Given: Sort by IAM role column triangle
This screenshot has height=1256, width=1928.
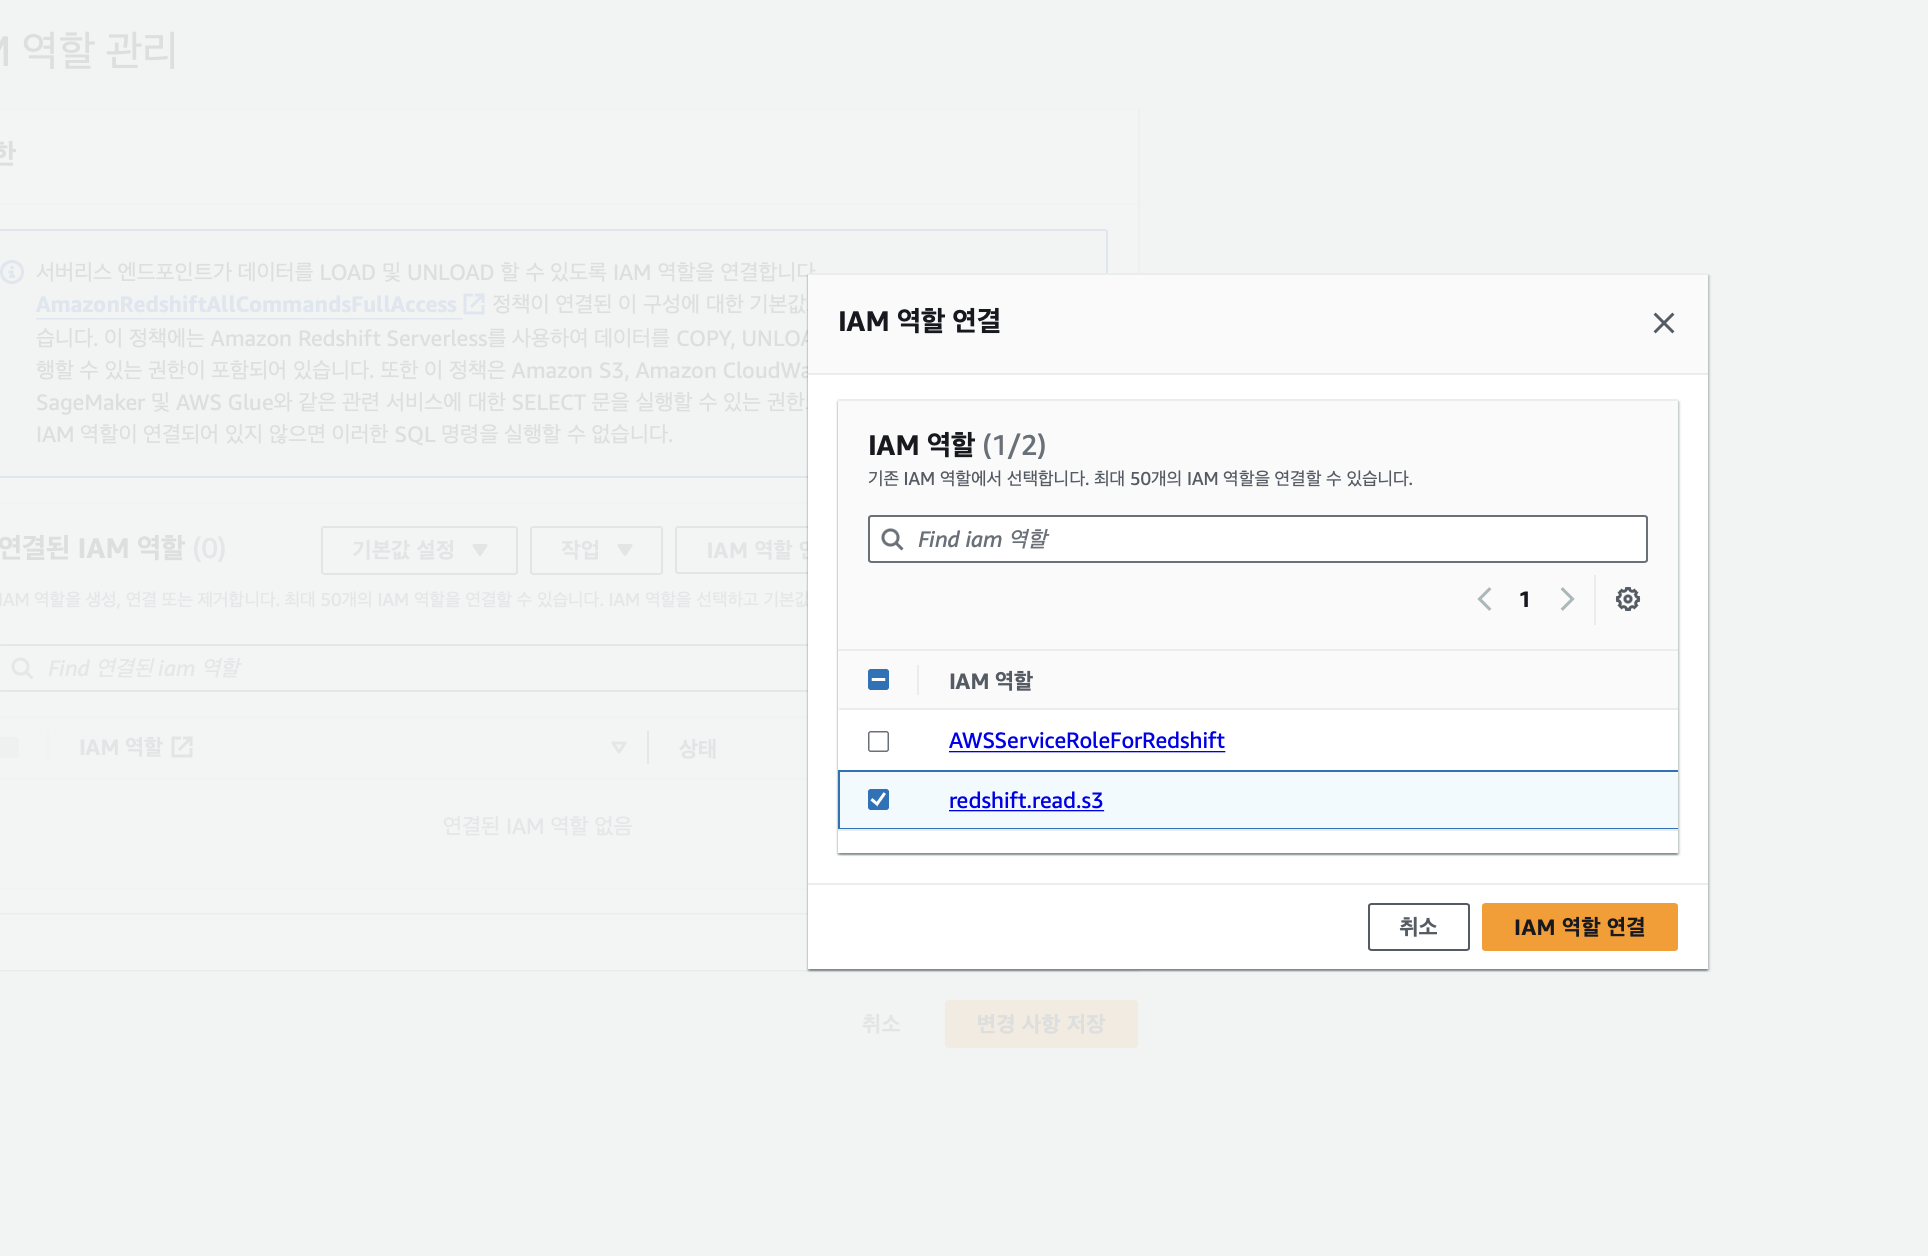Looking at the screenshot, I should 619,748.
